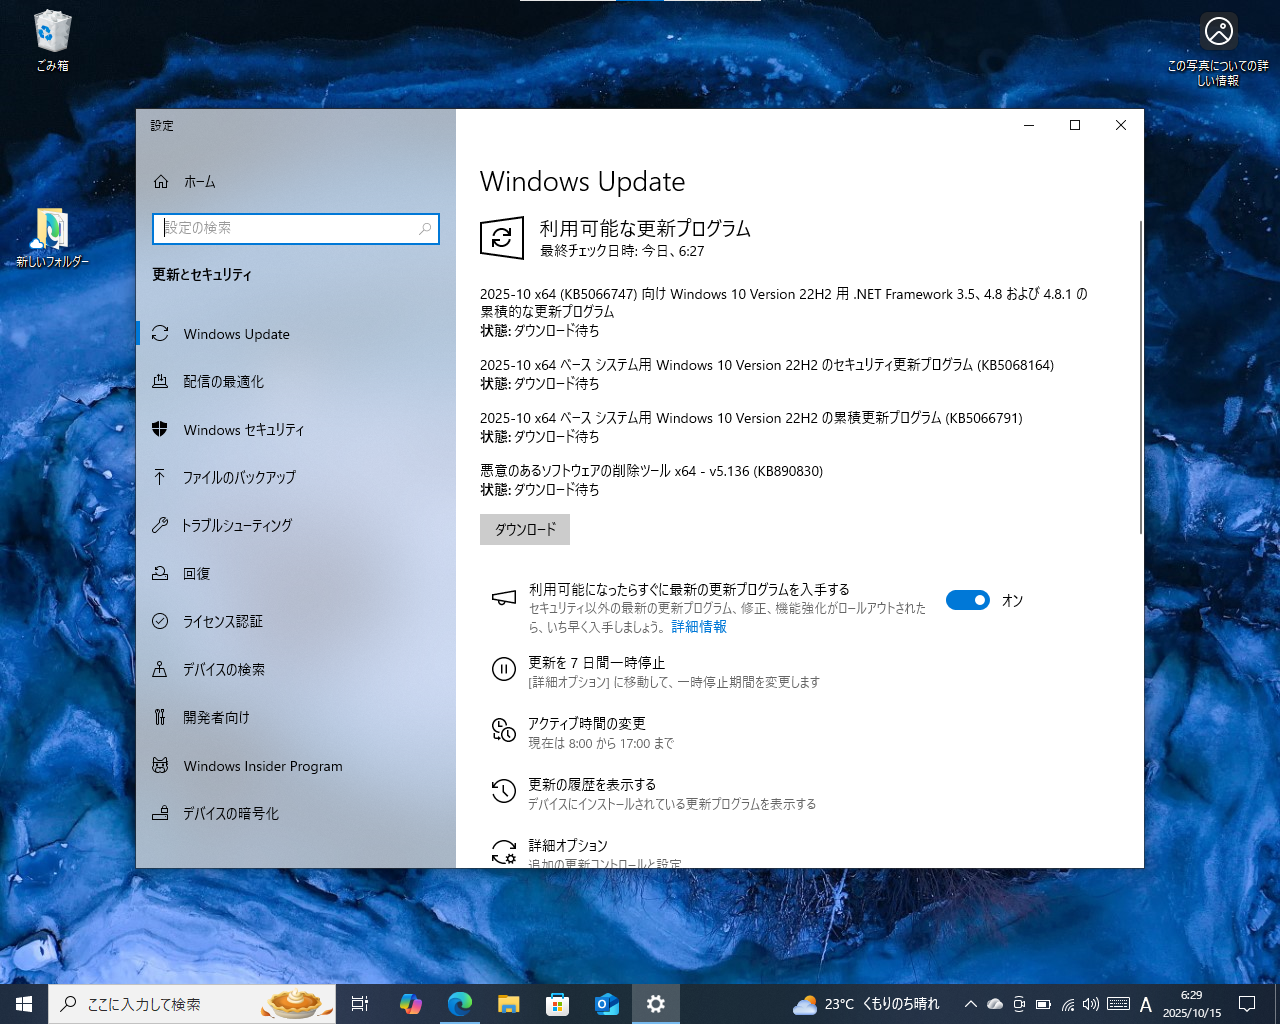Open Windows セキュリティ via its shield icon
Viewport: 1280px width, 1024px height.
[x=161, y=429]
